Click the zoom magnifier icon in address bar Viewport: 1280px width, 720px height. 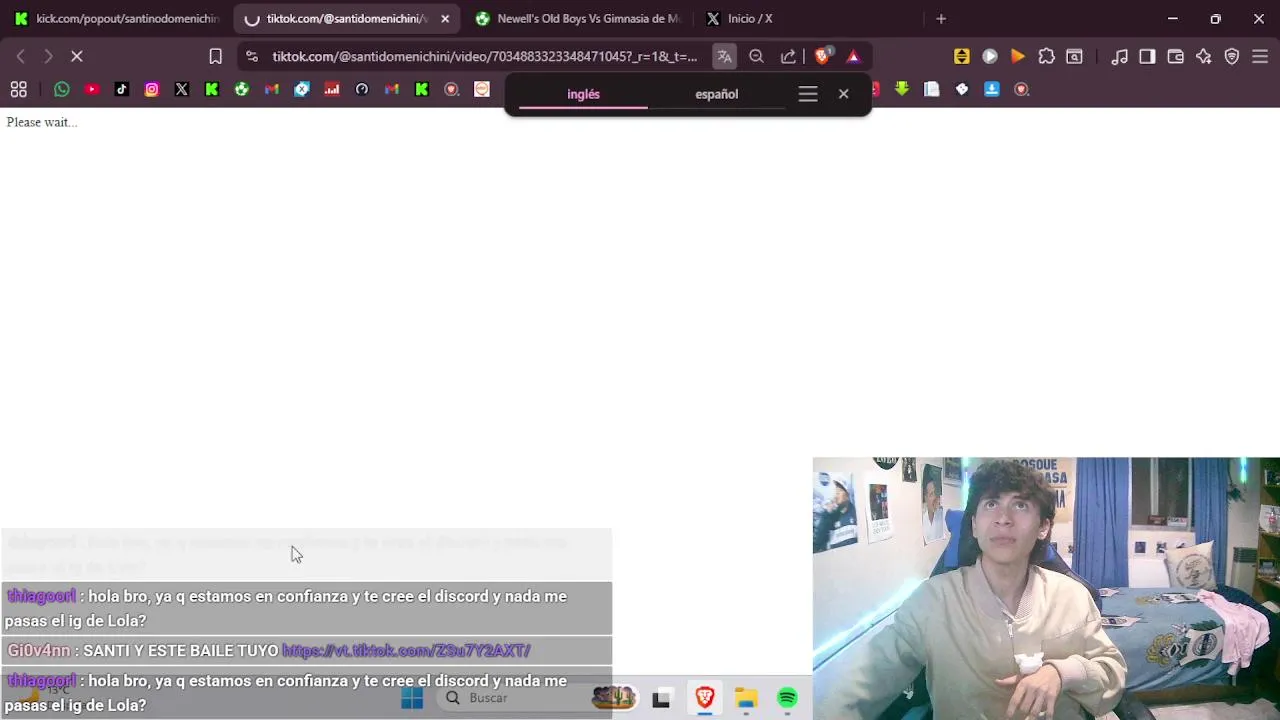click(x=756, y=57)
